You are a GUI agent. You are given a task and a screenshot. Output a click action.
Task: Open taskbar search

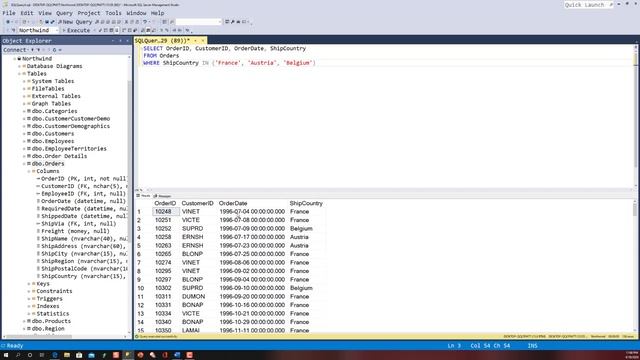click(18, 355)
